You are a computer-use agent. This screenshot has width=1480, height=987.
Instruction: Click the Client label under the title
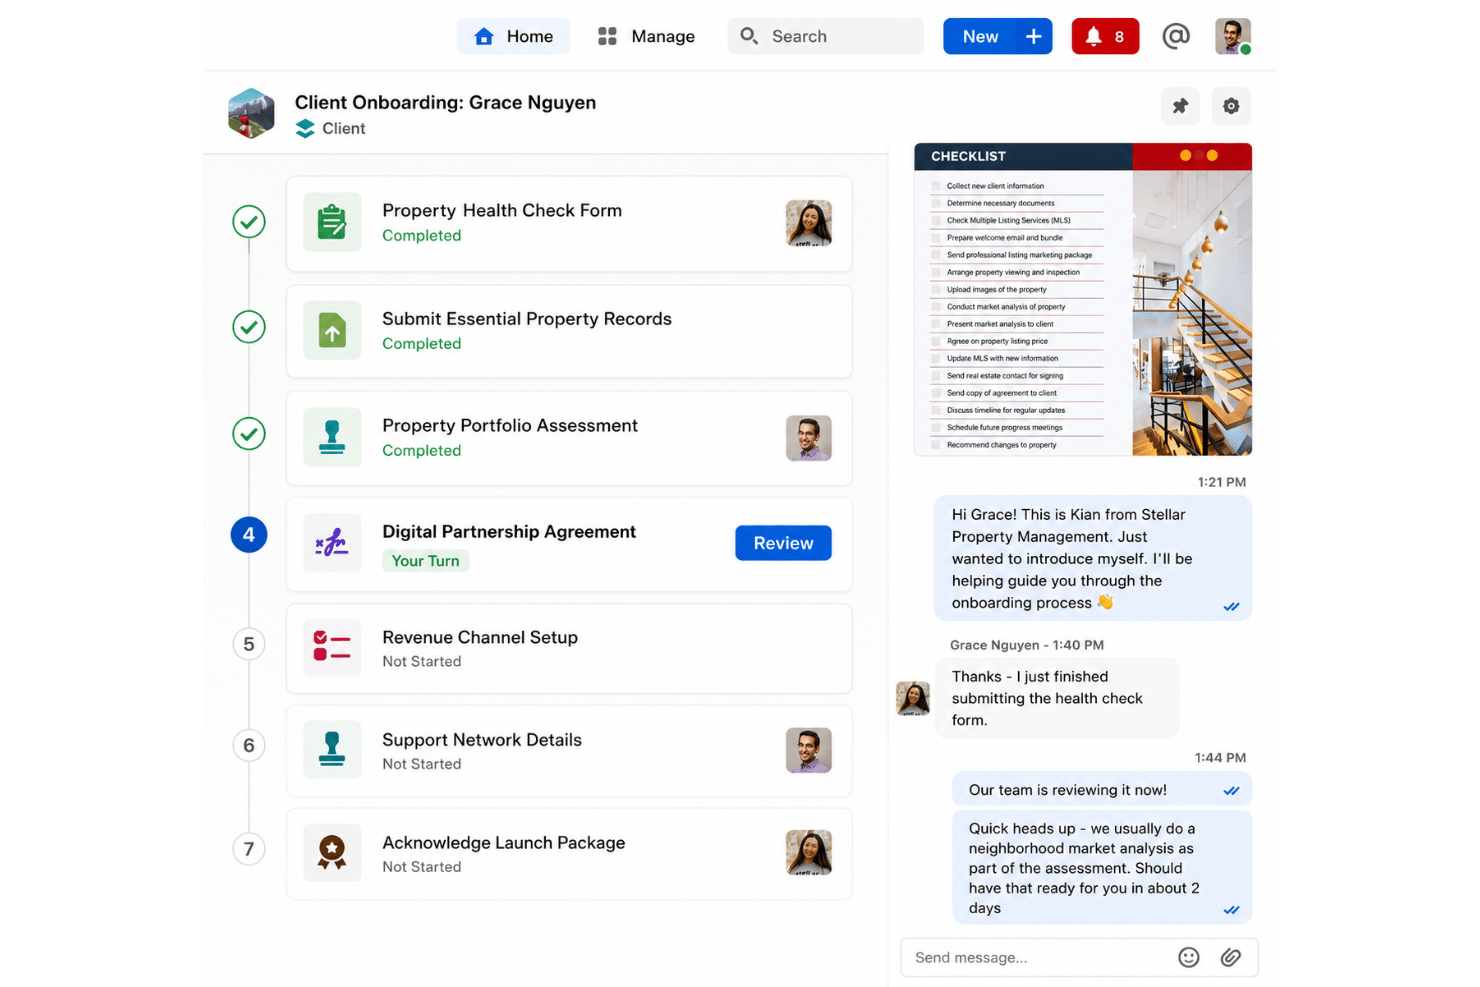click(344, 129)
